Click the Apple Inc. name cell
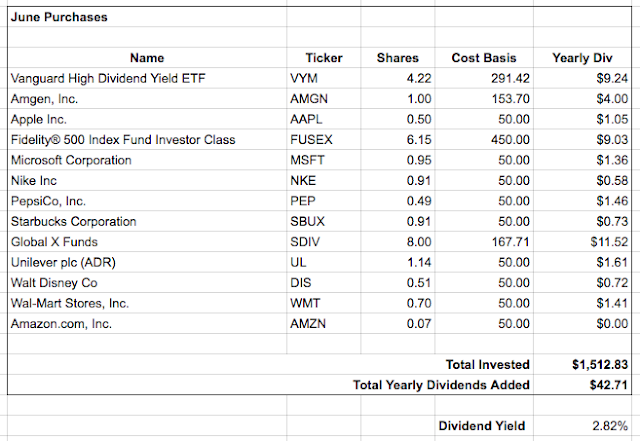The image size is (640, 441). (38, 119)
